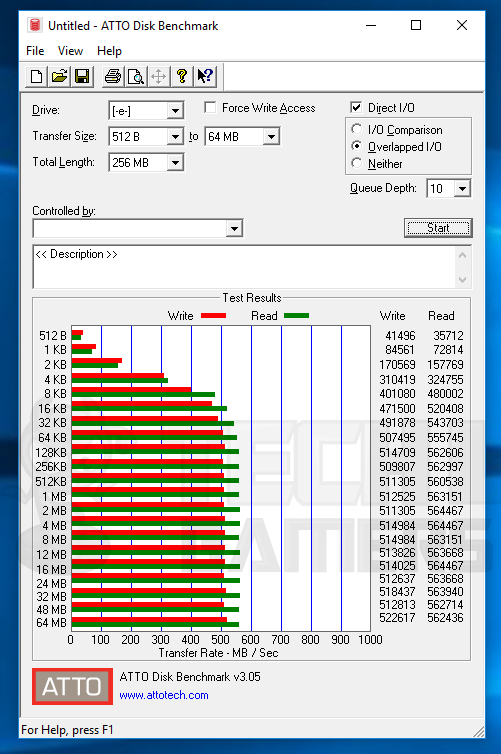Click the ATTO logo image

(x=73, y=686)
